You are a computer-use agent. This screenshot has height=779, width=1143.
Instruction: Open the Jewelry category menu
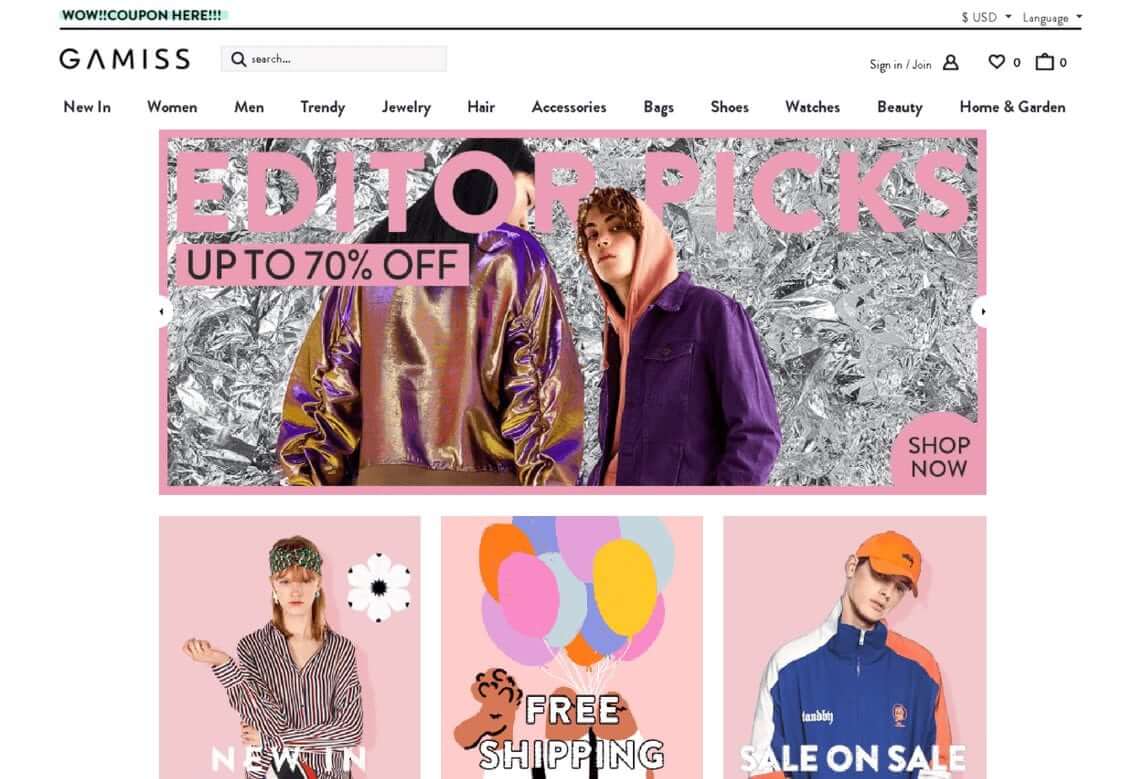[x=406, y=107]
